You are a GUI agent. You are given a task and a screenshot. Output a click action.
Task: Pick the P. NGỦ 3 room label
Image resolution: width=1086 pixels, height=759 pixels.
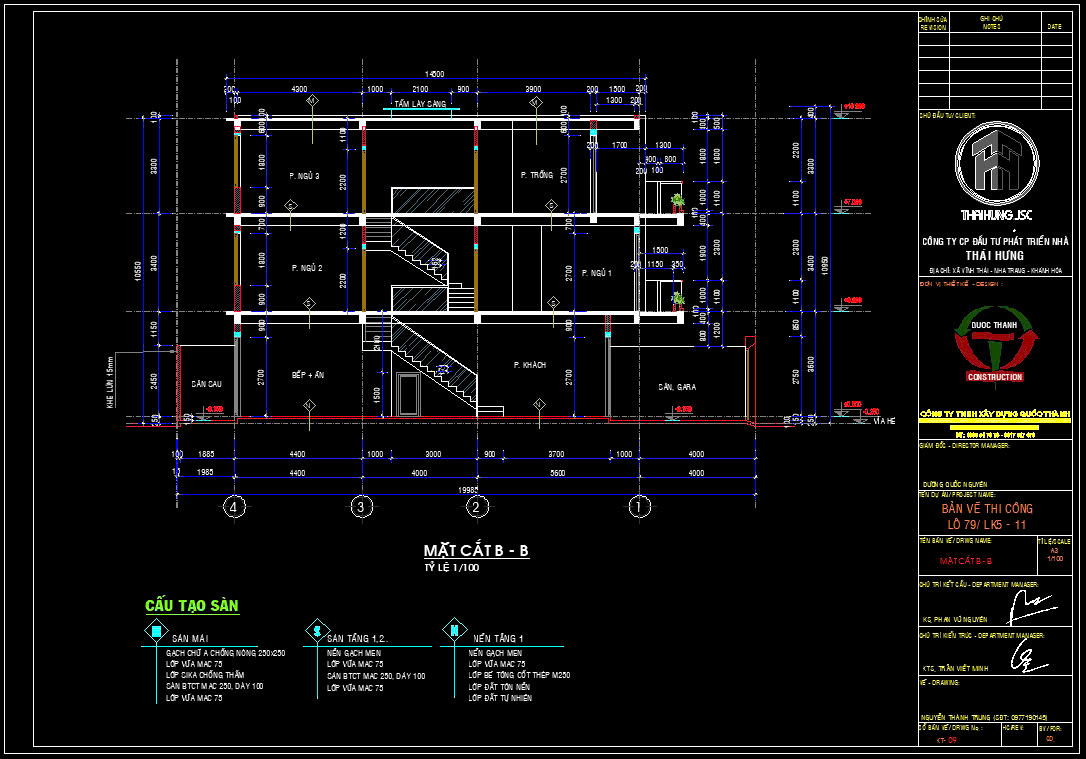pos(304,176)
